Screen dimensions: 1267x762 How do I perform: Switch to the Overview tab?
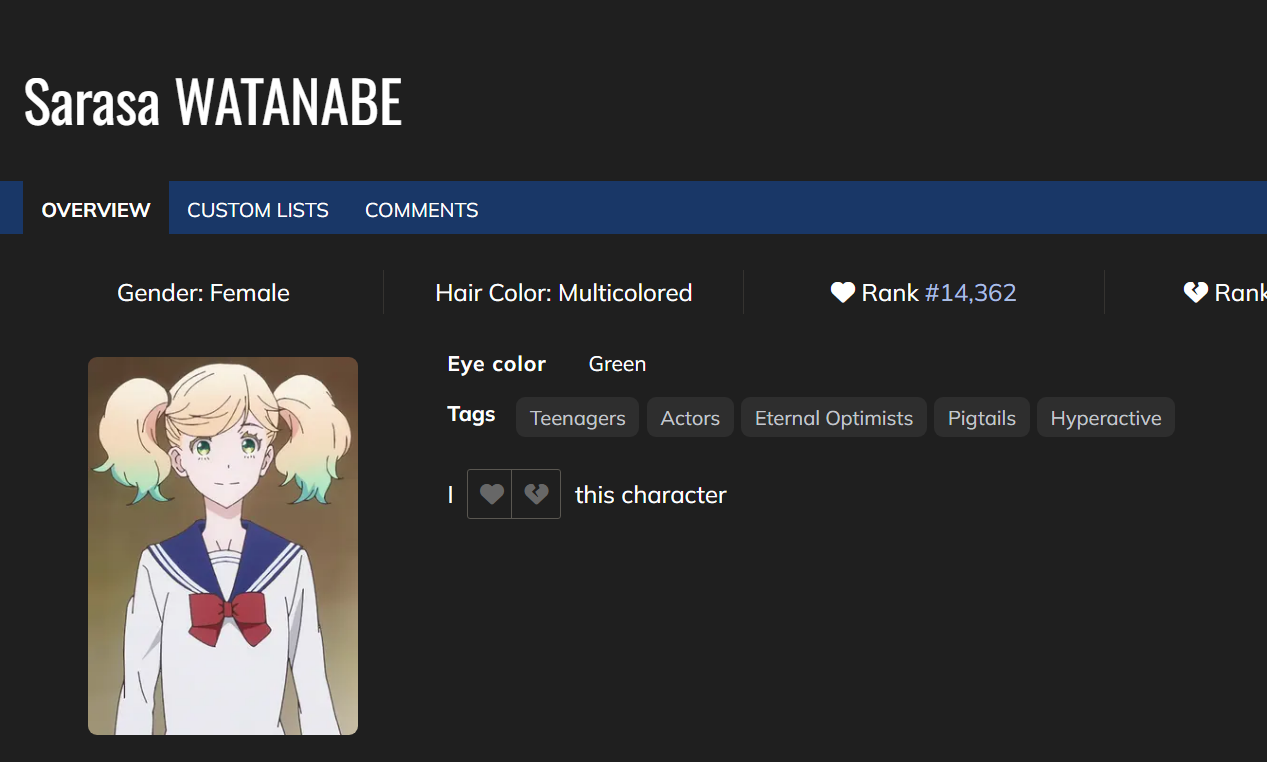96,210
